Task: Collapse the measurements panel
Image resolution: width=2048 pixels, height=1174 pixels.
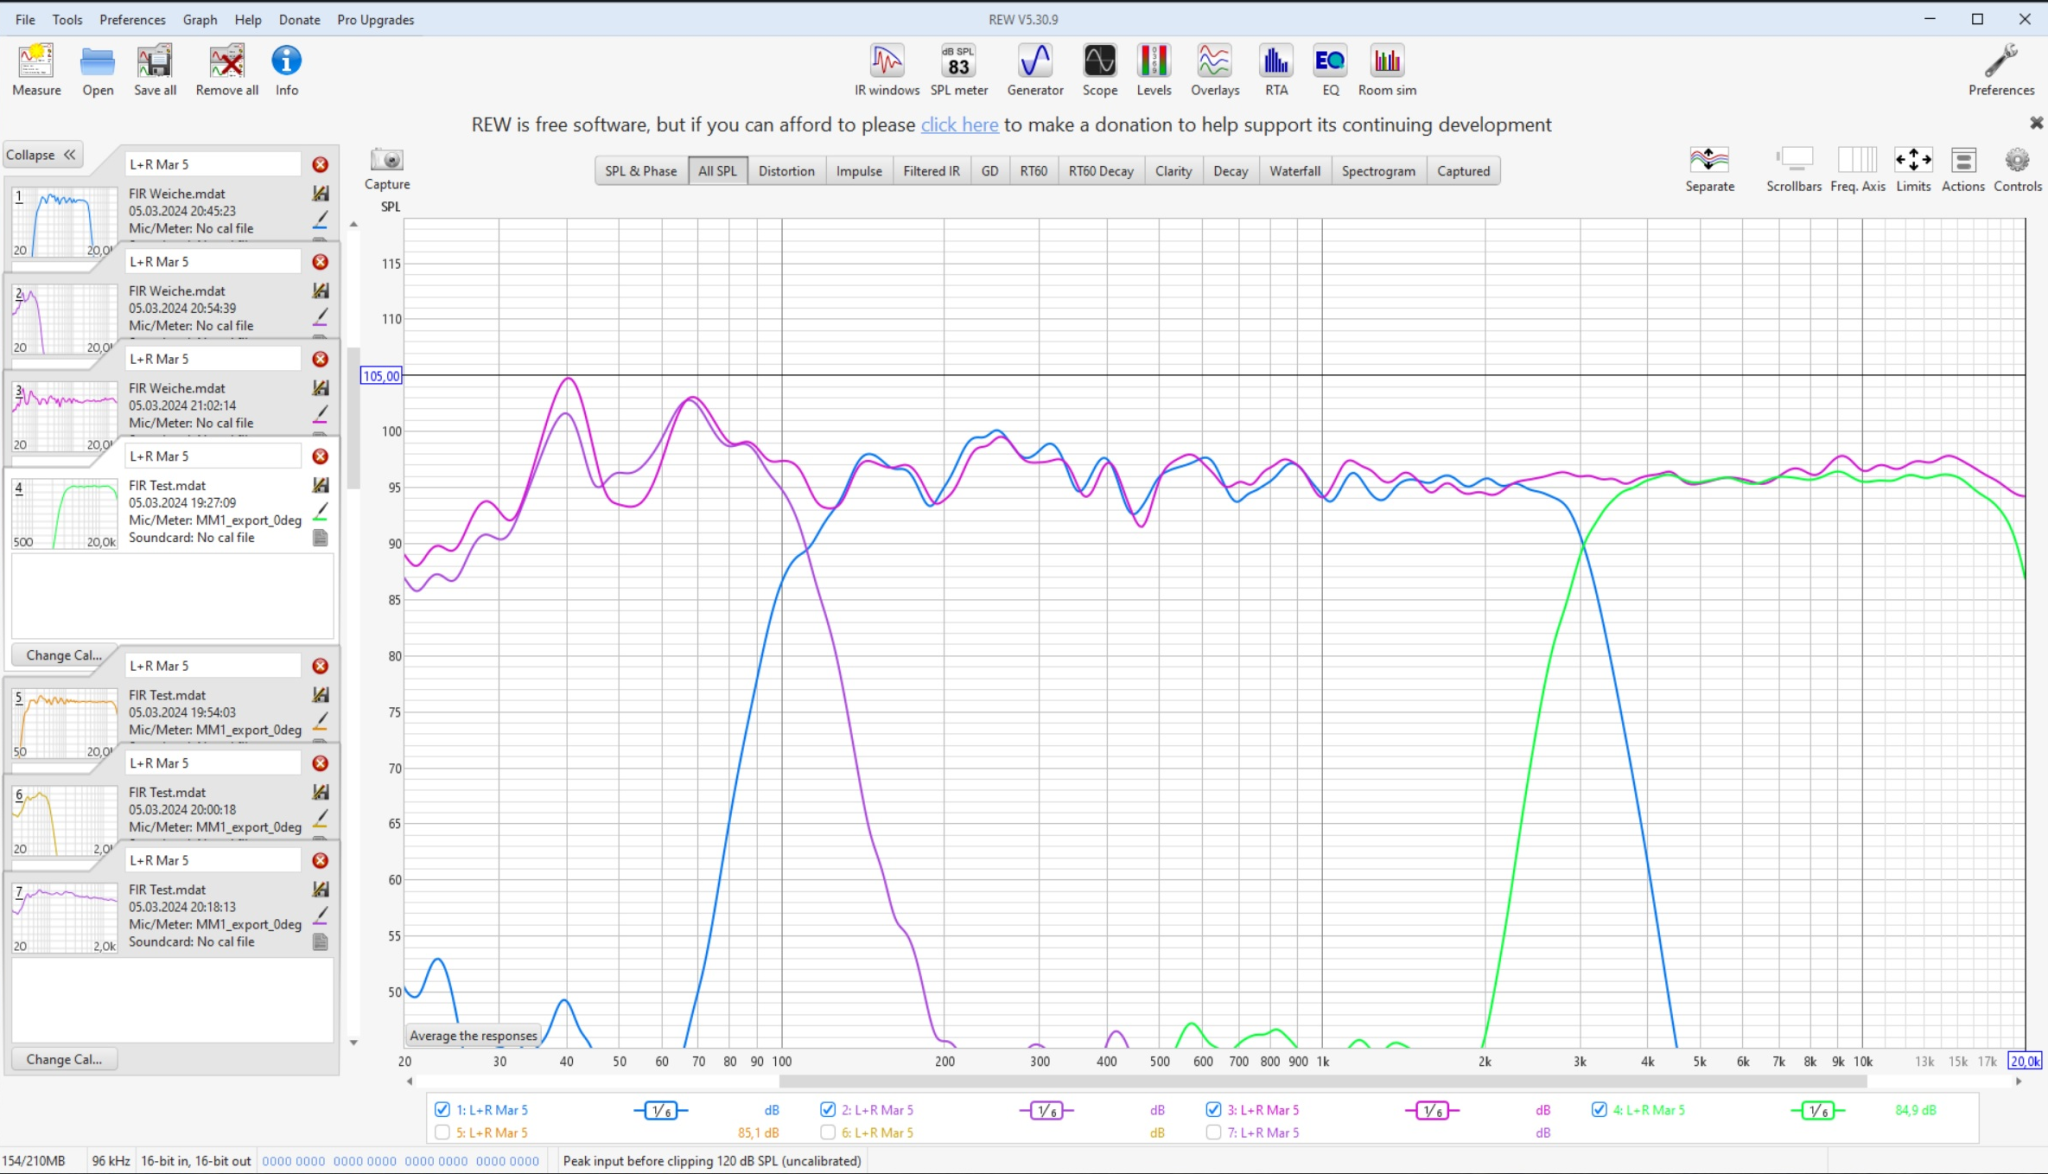Action: point(41,155)
